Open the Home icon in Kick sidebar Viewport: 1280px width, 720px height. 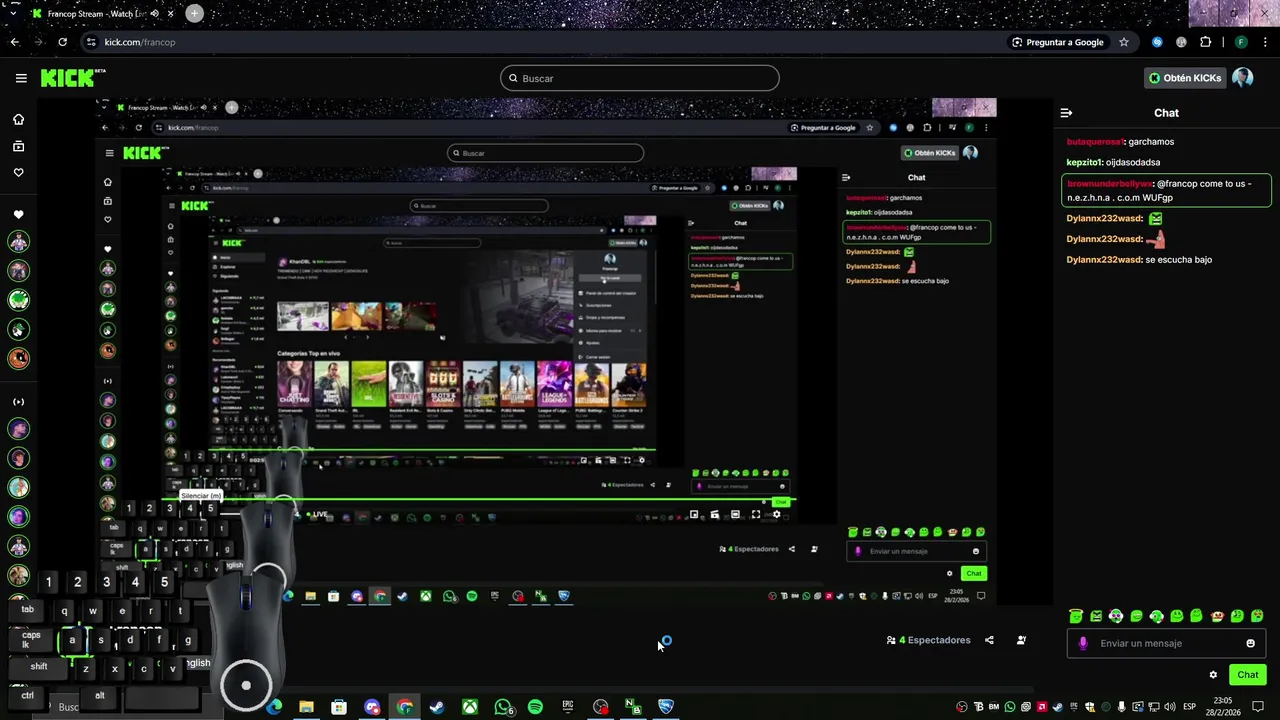[x=18, y=119]
